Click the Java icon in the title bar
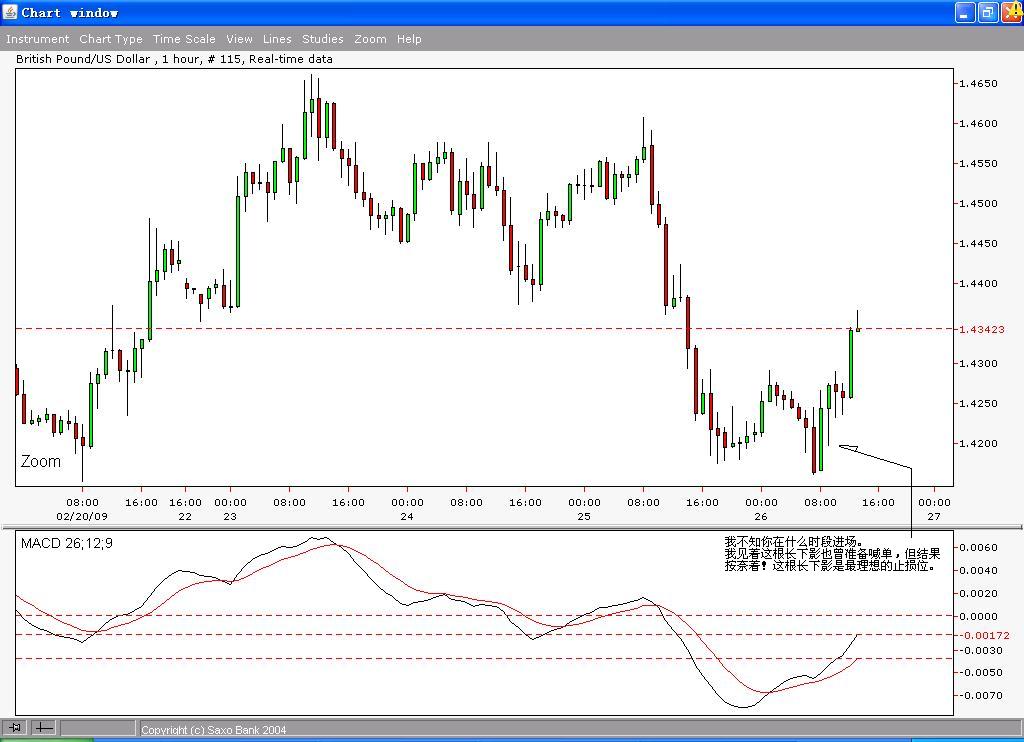This screenshot has height=742, width=1024. 10,12
